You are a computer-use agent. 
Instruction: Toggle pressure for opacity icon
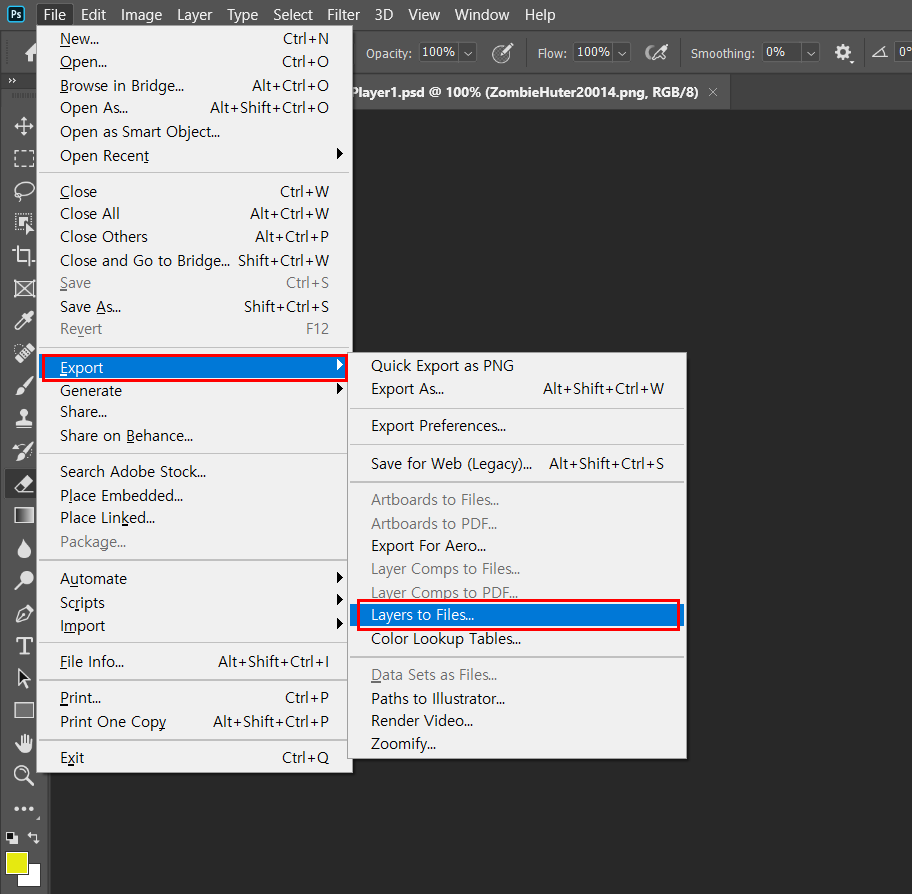click(x=502, y=53)
